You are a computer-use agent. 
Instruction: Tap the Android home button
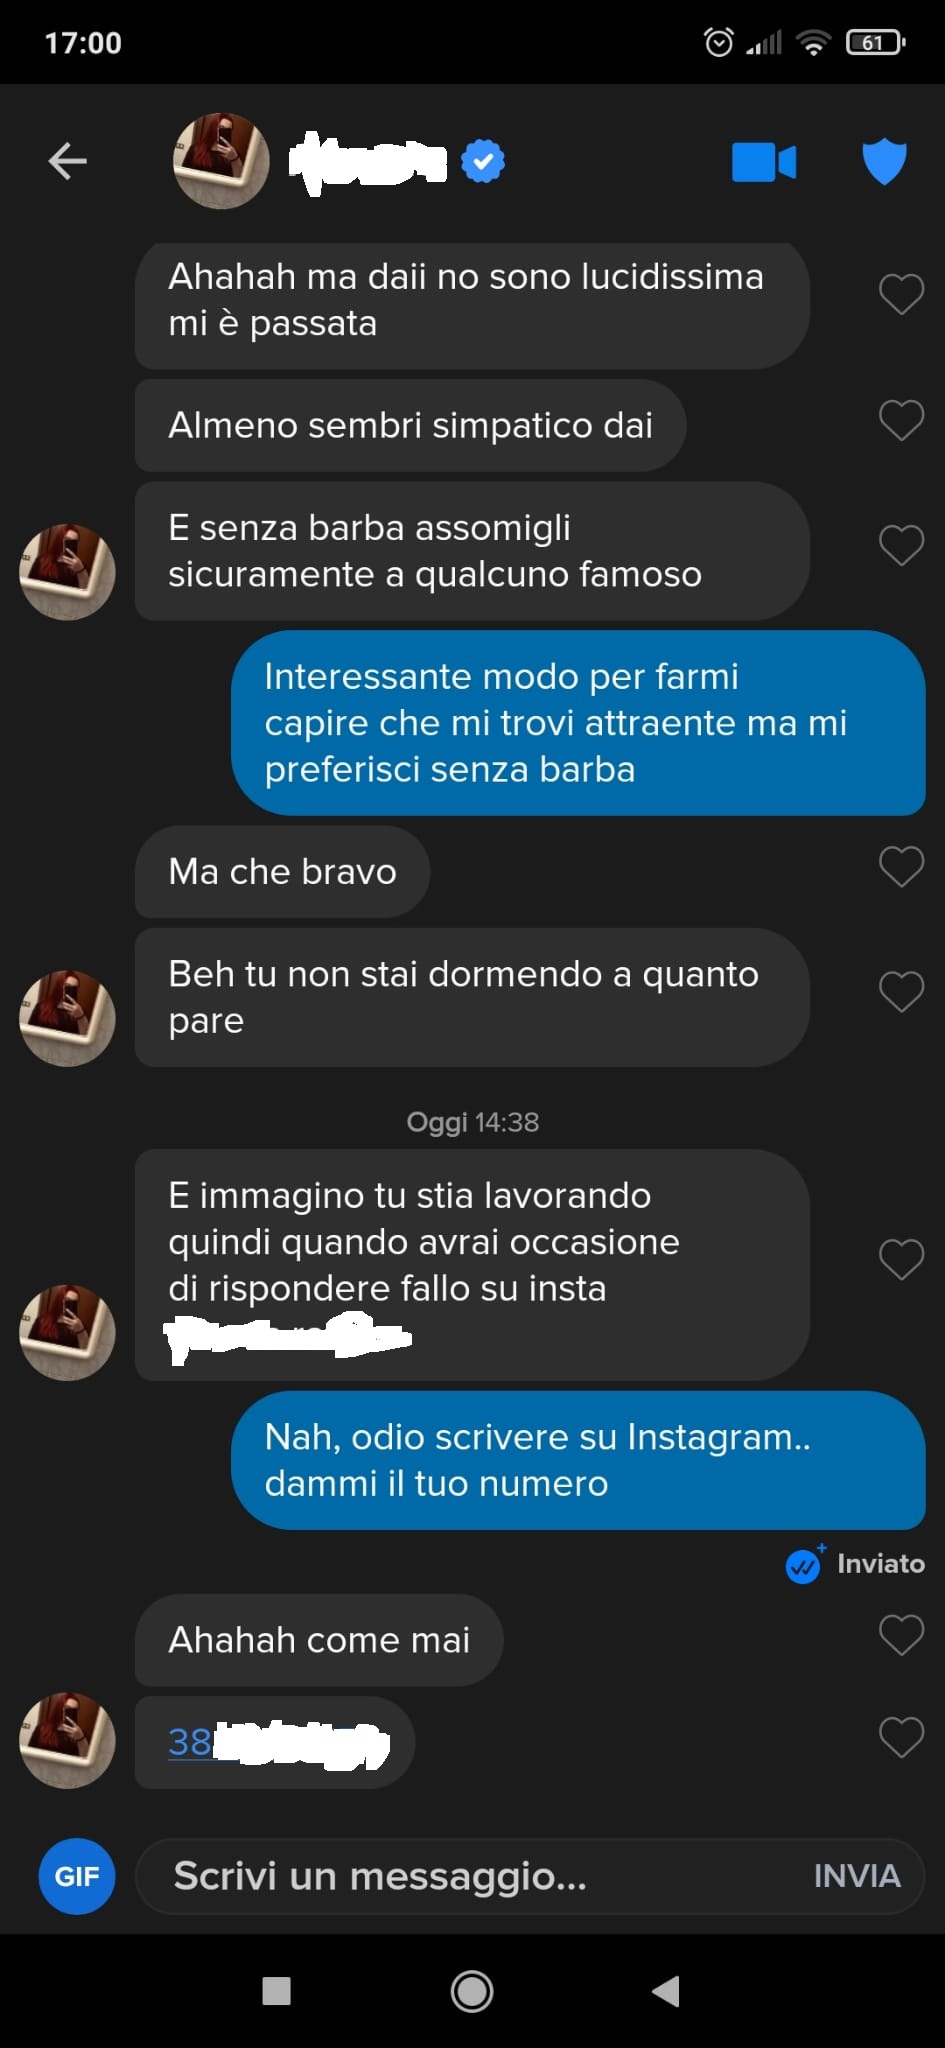click(472, 1991)
